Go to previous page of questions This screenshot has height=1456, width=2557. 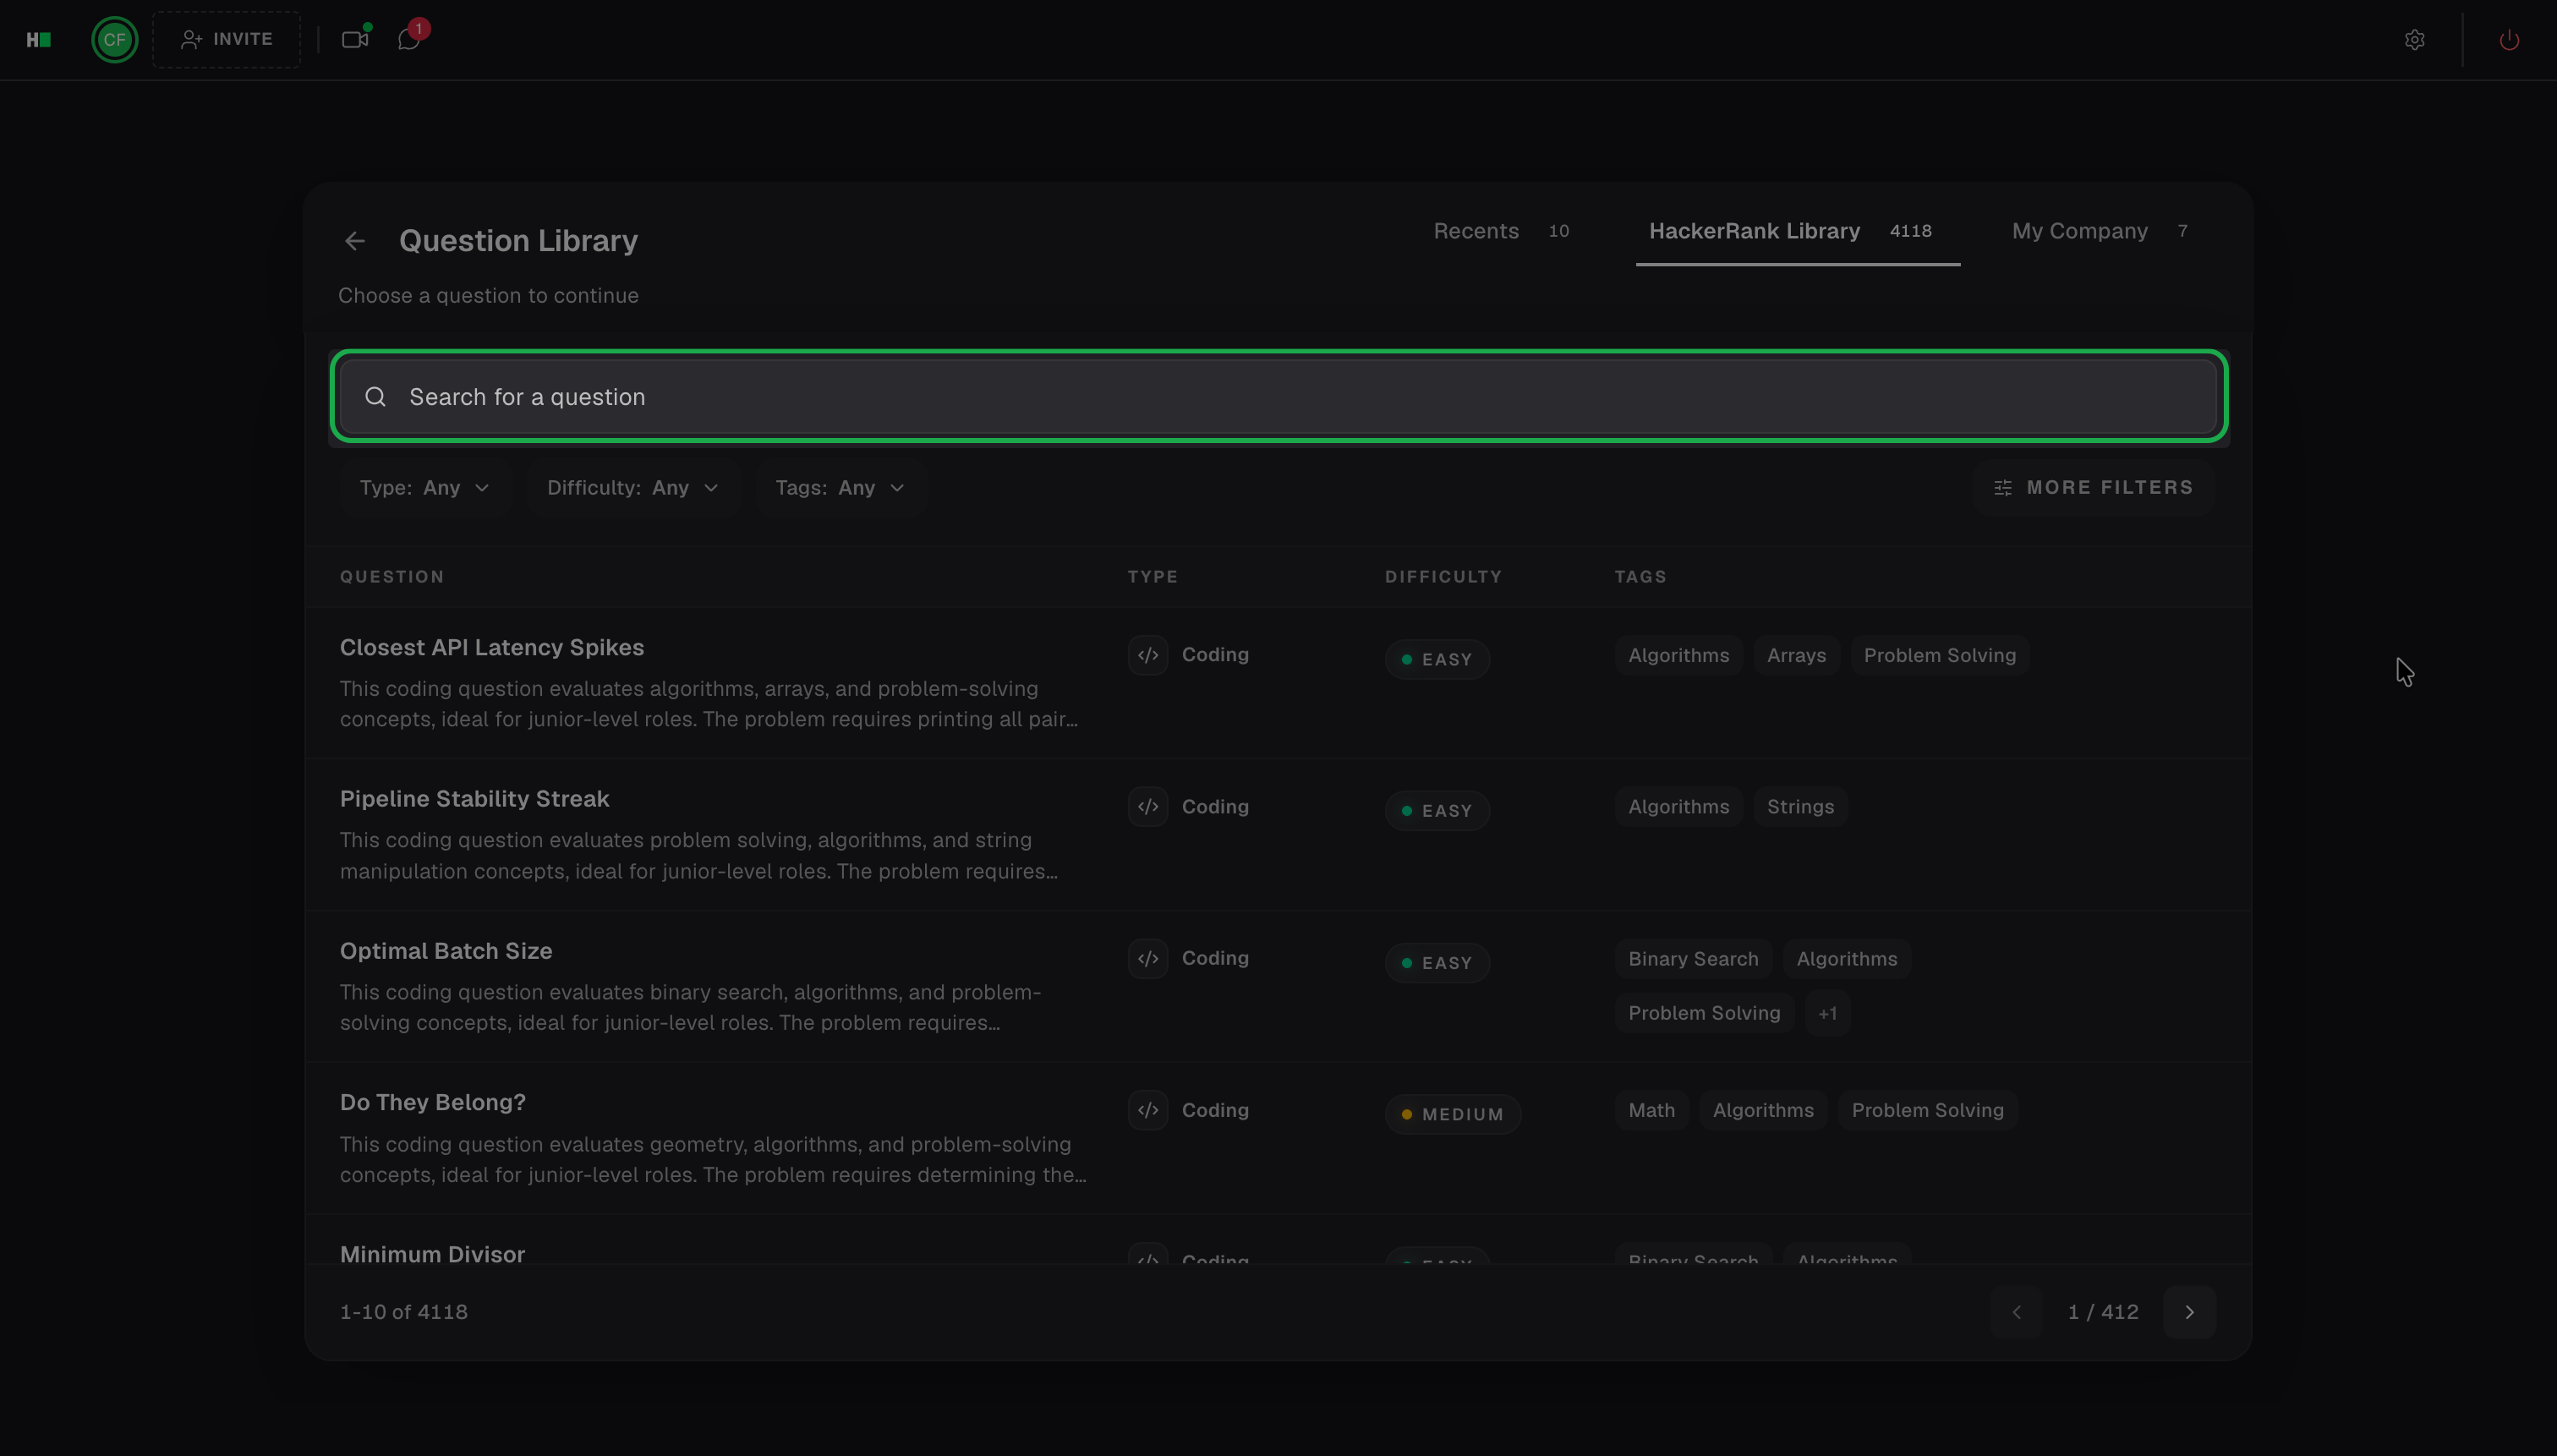(2016, 1312)
